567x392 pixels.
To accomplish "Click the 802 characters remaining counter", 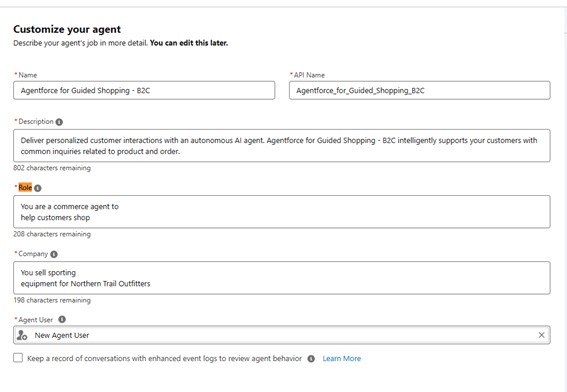I will pos(52,168).
